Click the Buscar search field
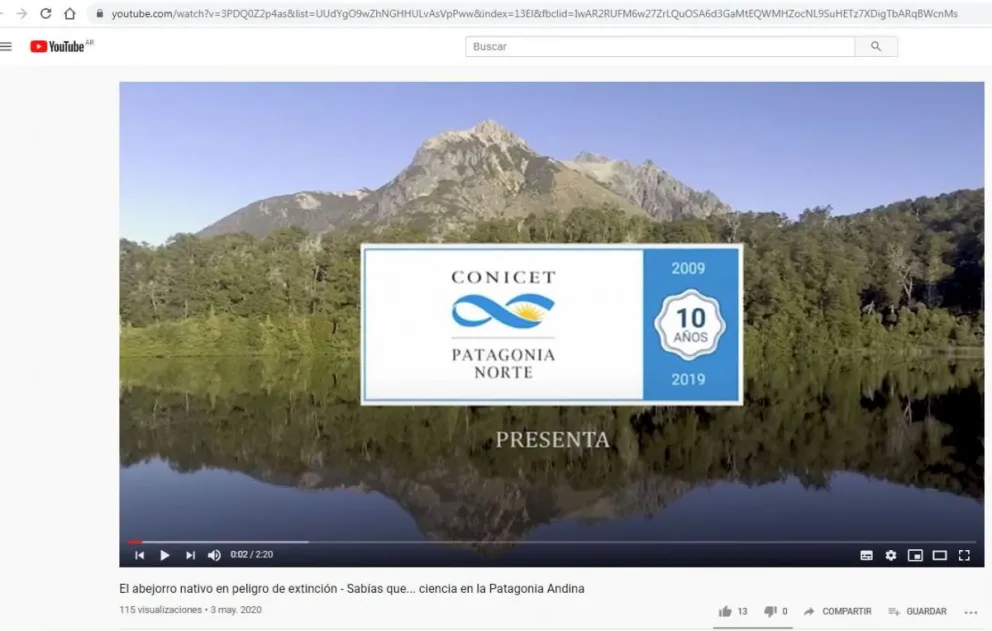992x631 pixels. 660,46
